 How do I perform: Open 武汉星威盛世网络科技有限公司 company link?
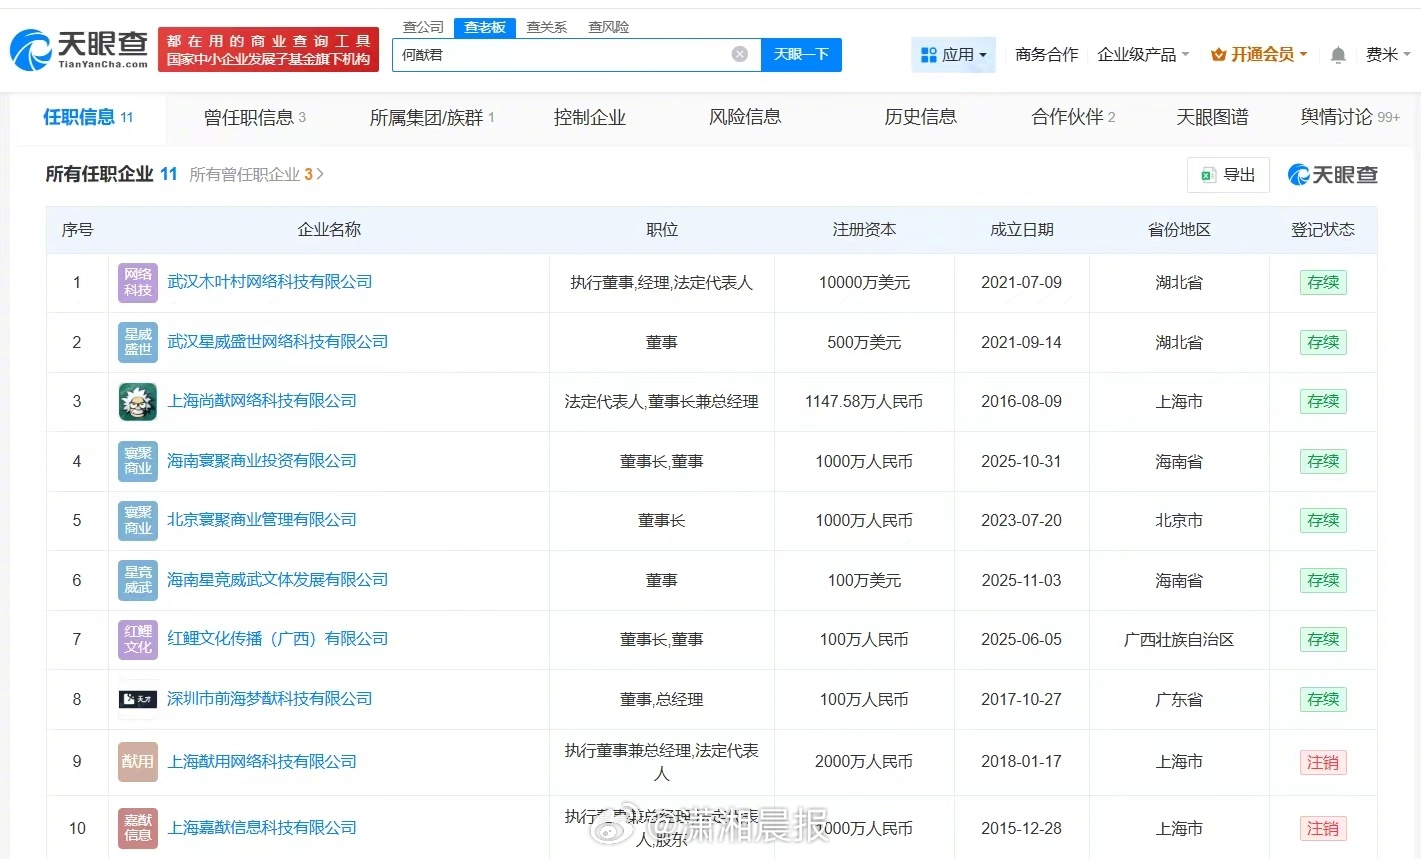278,342
